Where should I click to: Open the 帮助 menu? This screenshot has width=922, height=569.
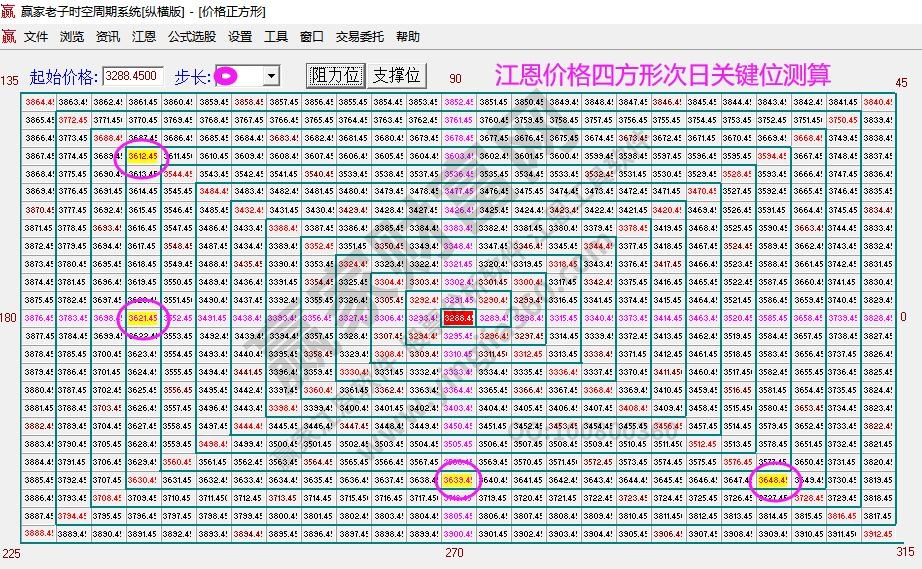tap(408, 37)
